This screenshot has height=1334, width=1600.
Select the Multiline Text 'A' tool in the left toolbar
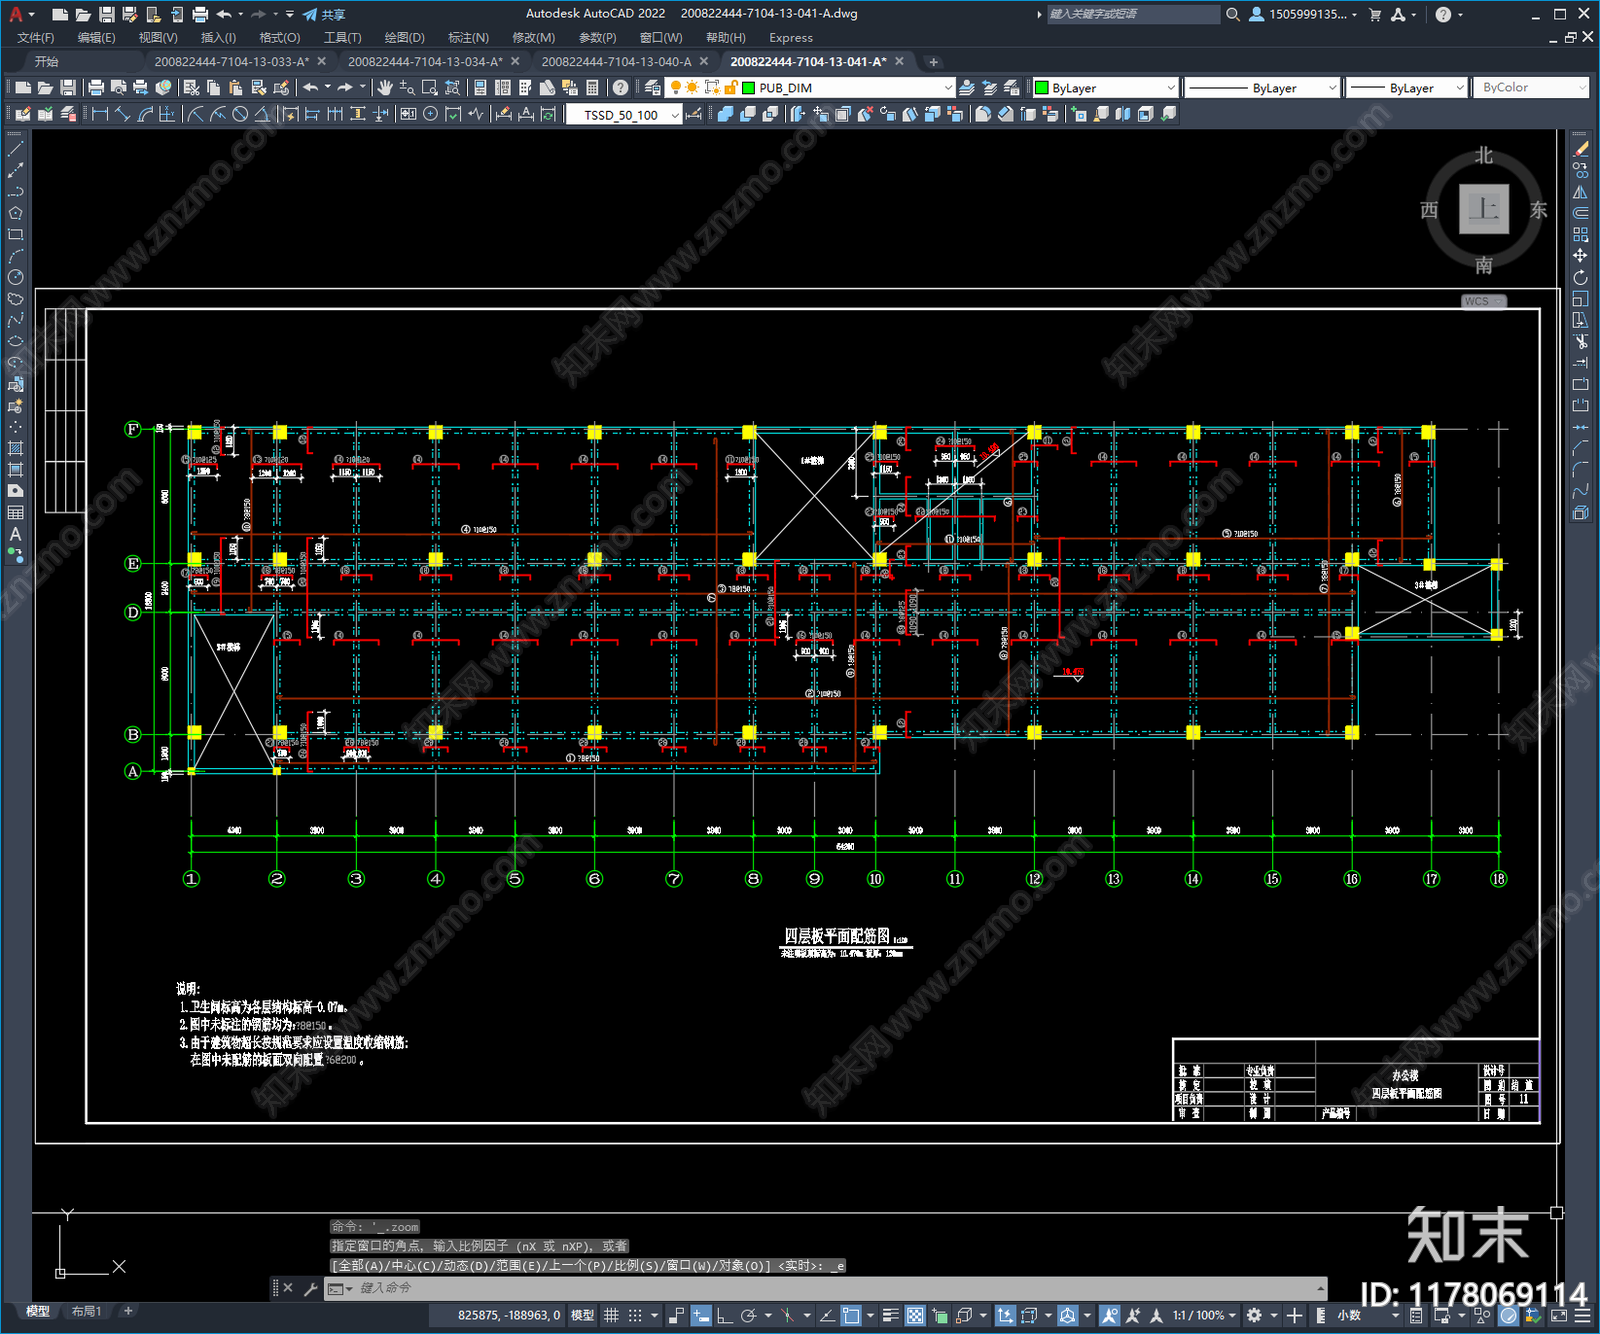click(x=15, y=534)
